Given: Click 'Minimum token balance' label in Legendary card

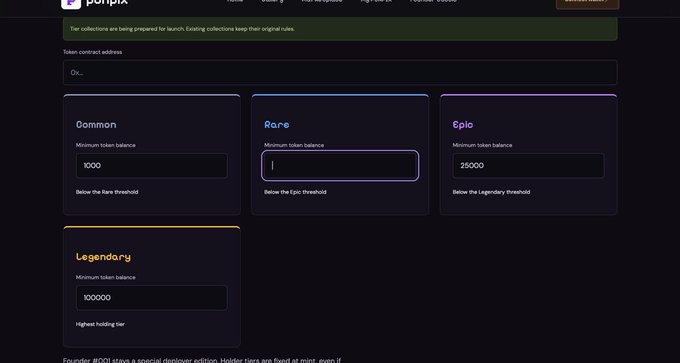Looking at the screenshot, I should [x=106, y=277].
